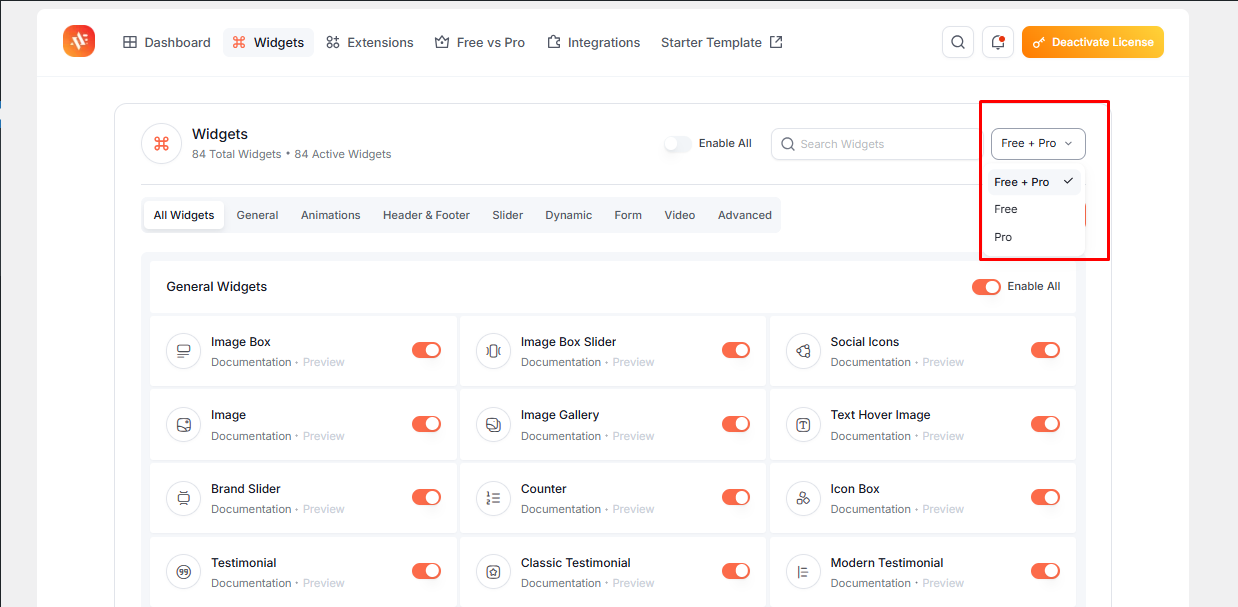Turn off the Text Hover Image toggle
The image size is (1238, 607).
point(1045,424)
